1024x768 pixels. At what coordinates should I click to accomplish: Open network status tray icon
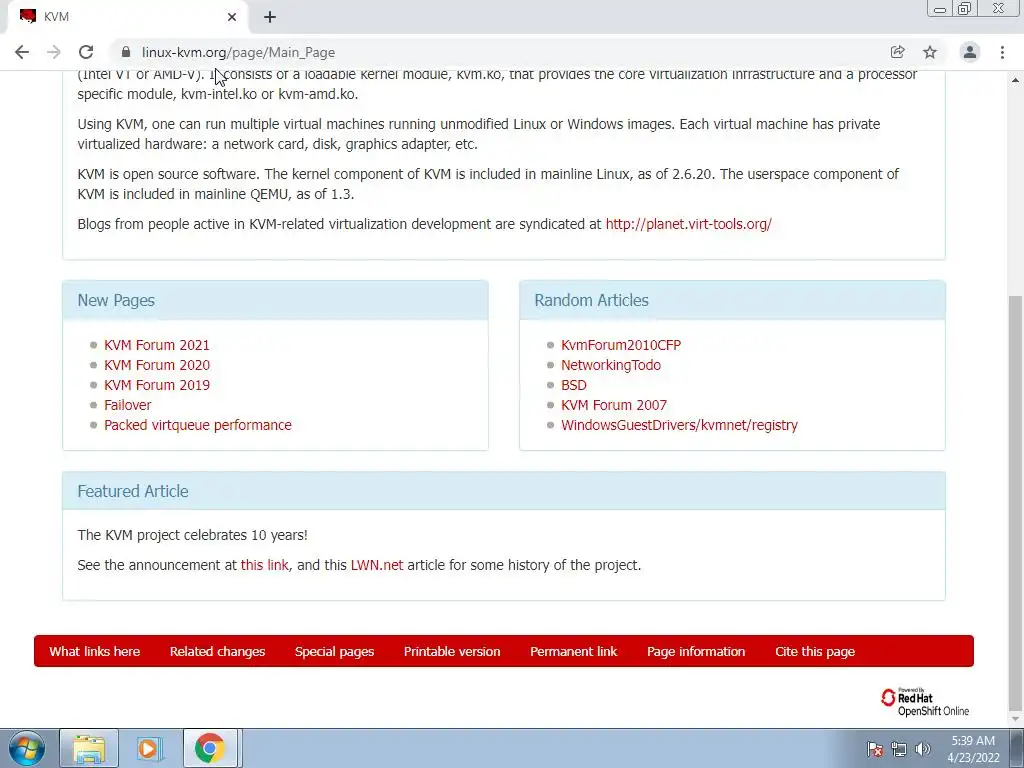click(x=899, y=749)
